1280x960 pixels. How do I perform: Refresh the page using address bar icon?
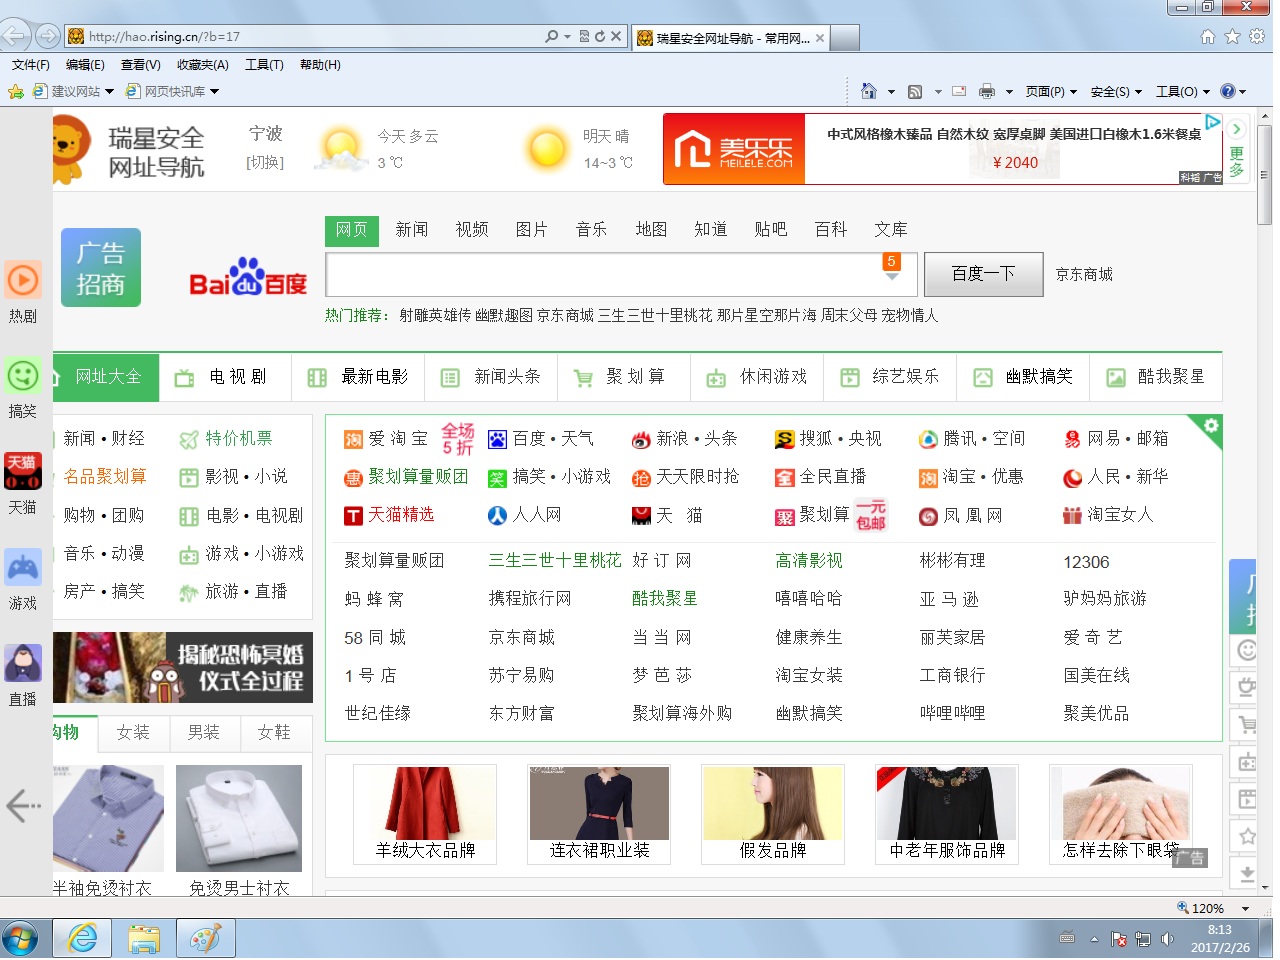point(600,37)
